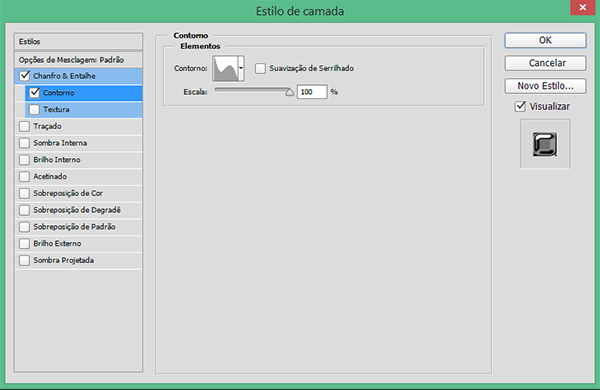
Task: Click the Escala percentage input field
Action: 312,92
